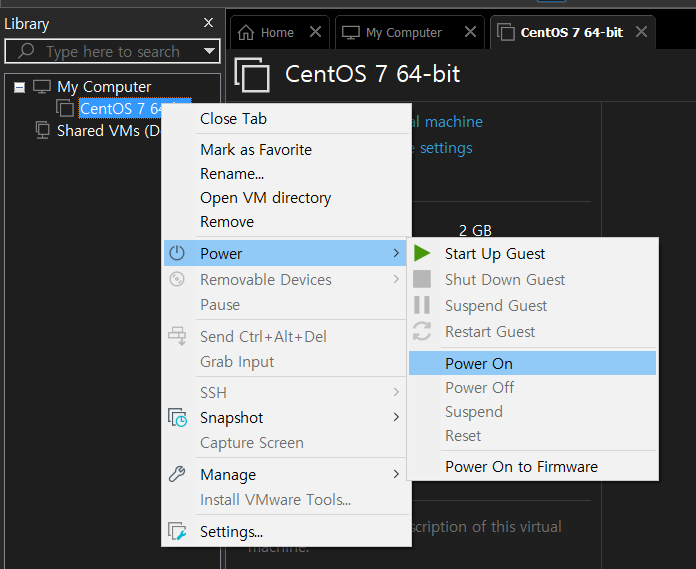696x569 pixels.
Task: Select Open VM directory
Action: point(286,198)
